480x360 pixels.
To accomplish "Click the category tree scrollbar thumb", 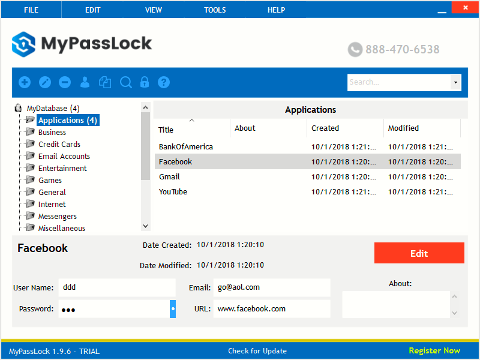I will pyautogui.click(x=145, y=146).
